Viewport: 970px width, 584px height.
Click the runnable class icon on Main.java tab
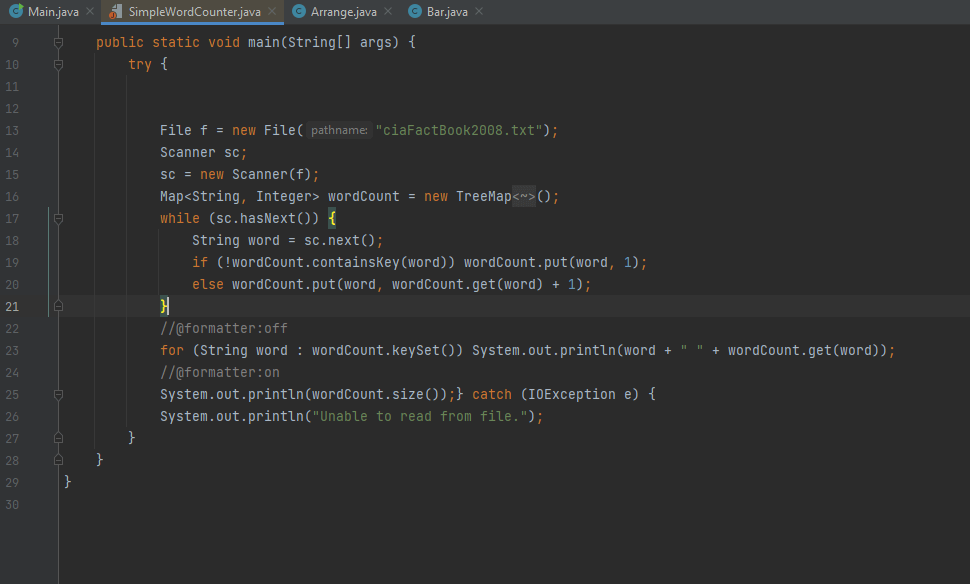point(14,11)
